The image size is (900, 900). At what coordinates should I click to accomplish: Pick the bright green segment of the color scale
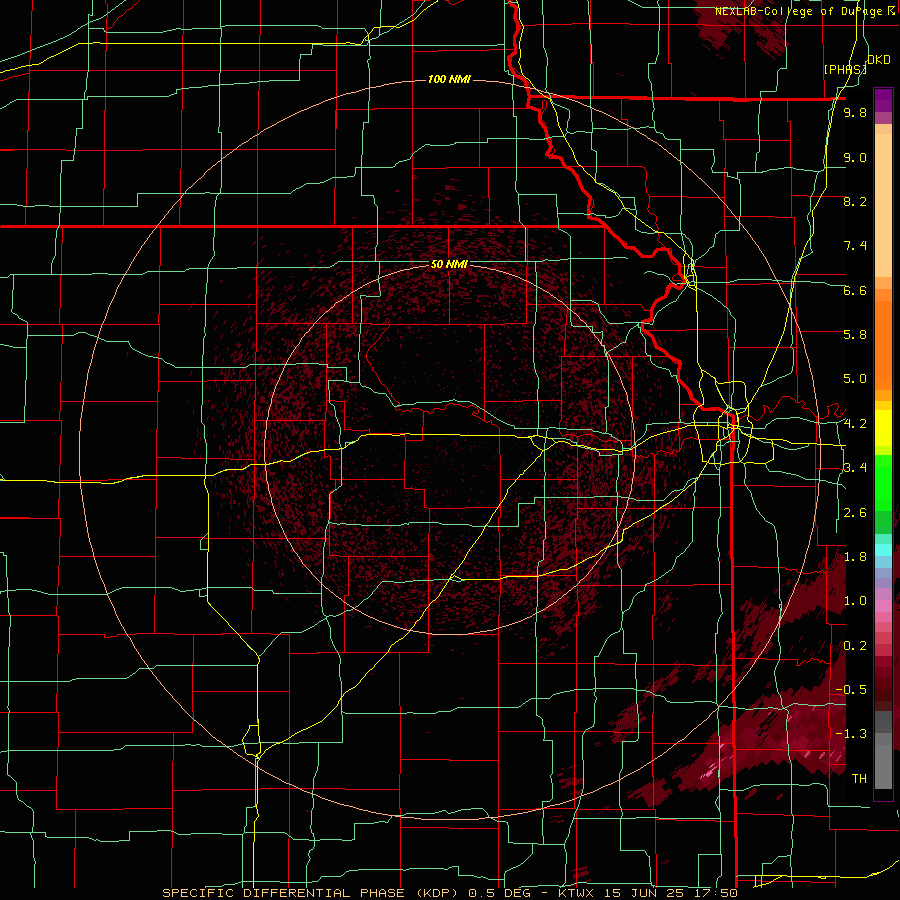coord(883,481)
